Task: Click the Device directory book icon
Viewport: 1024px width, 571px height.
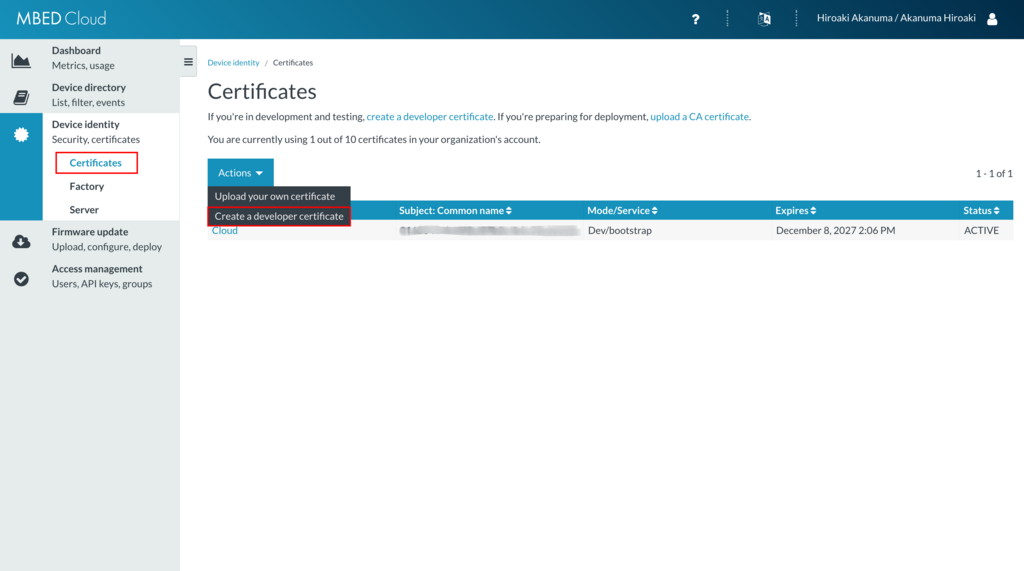Action: [21, 97]
